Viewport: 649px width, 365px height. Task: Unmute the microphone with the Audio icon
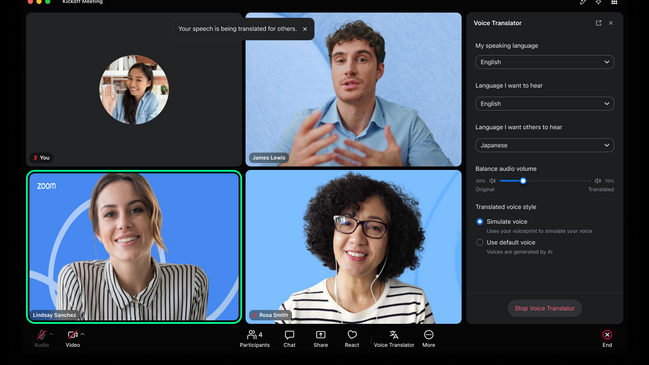click(x=41, y=334)
